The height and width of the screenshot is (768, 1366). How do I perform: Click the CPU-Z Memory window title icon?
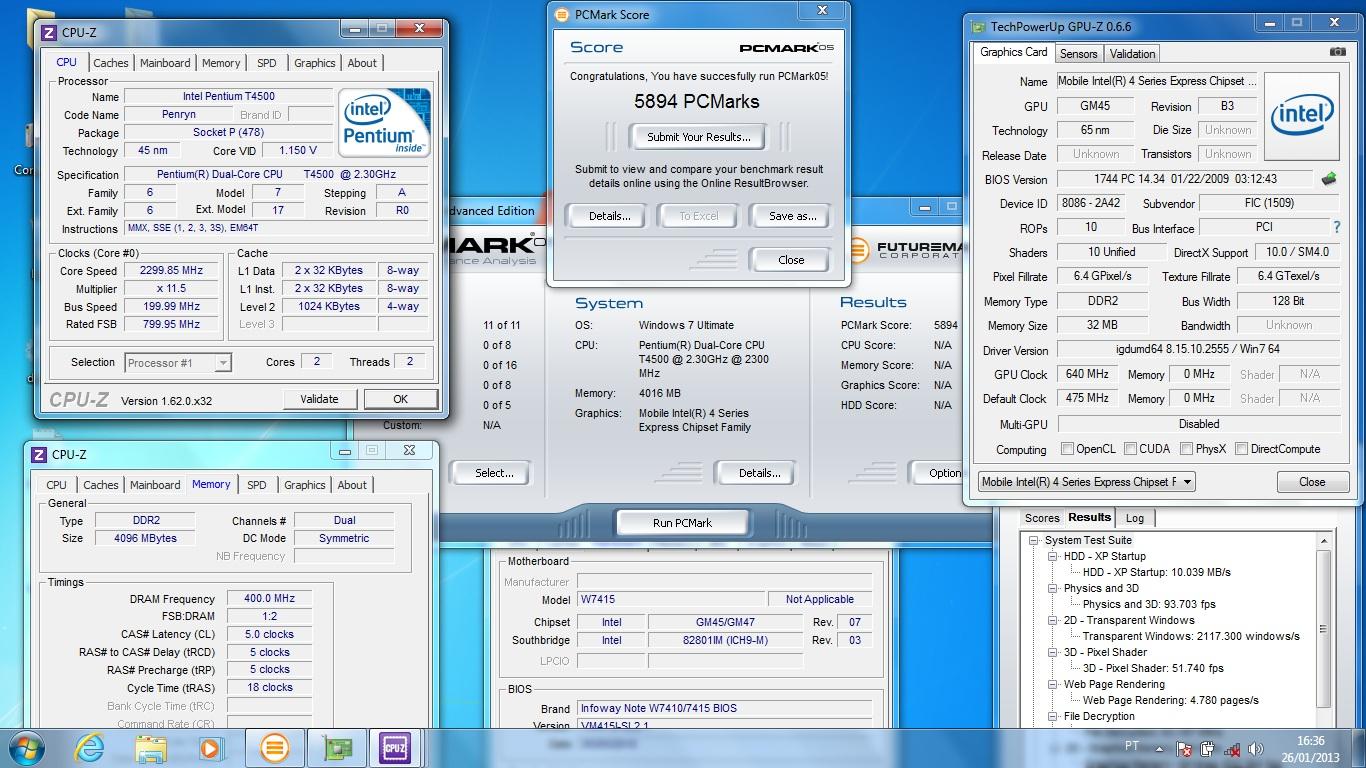point(39,454)
